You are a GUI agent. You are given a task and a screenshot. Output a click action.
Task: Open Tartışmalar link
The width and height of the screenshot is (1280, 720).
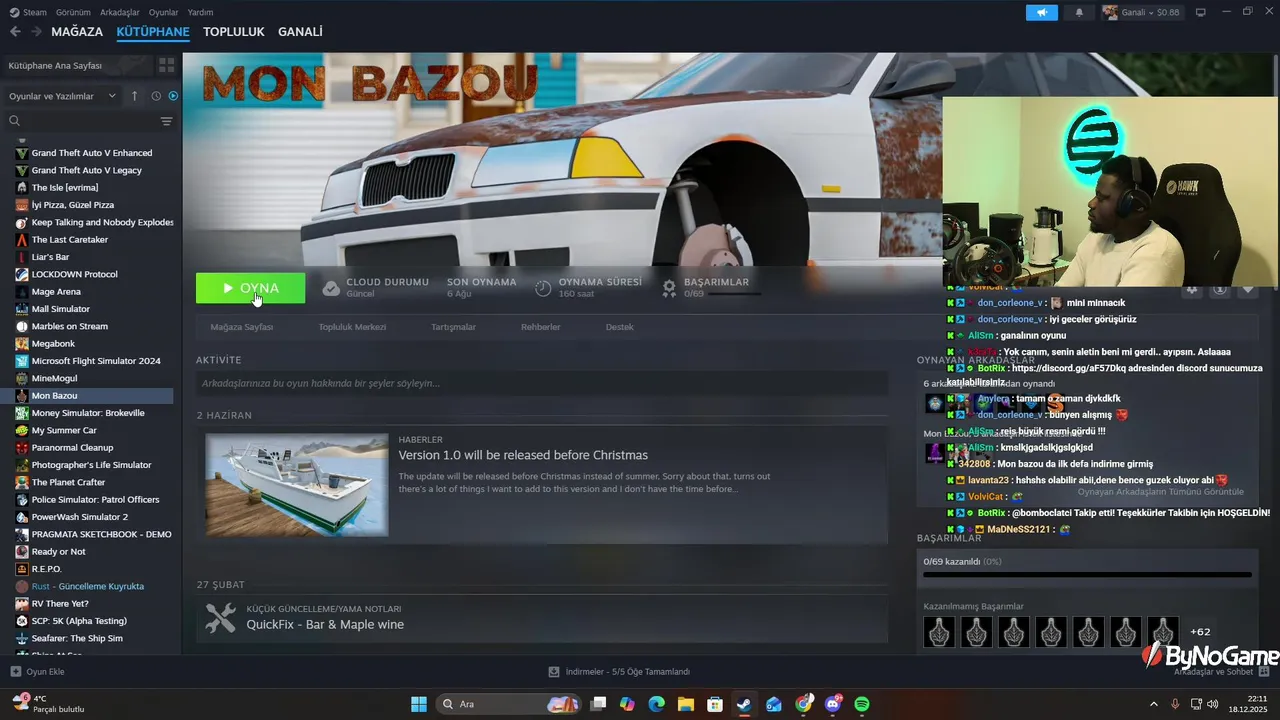[x=453, y=327]
